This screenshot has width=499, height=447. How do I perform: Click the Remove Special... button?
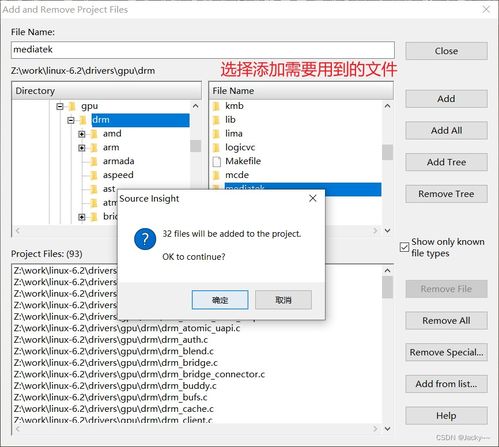click(446, 352)
